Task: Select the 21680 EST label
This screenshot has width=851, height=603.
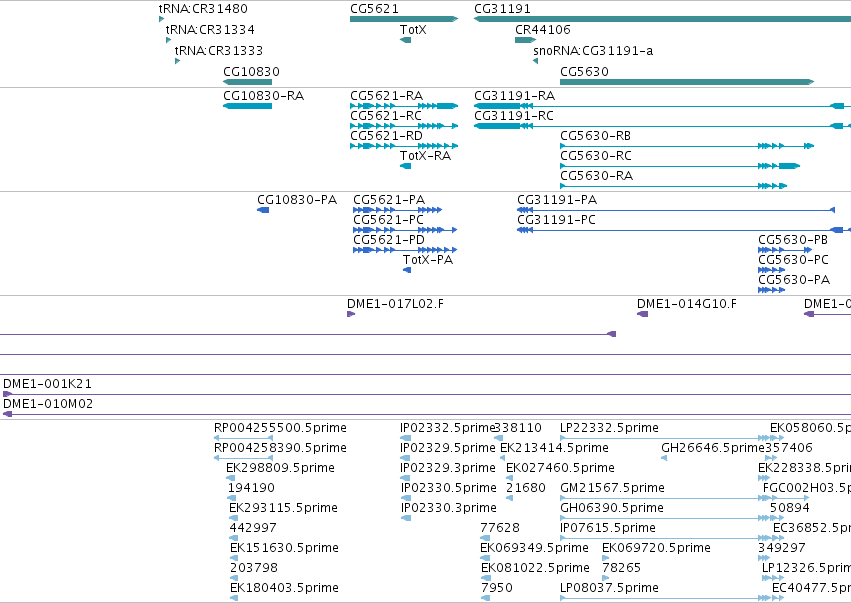Action: pyautogui.click(x=526, y=488)
